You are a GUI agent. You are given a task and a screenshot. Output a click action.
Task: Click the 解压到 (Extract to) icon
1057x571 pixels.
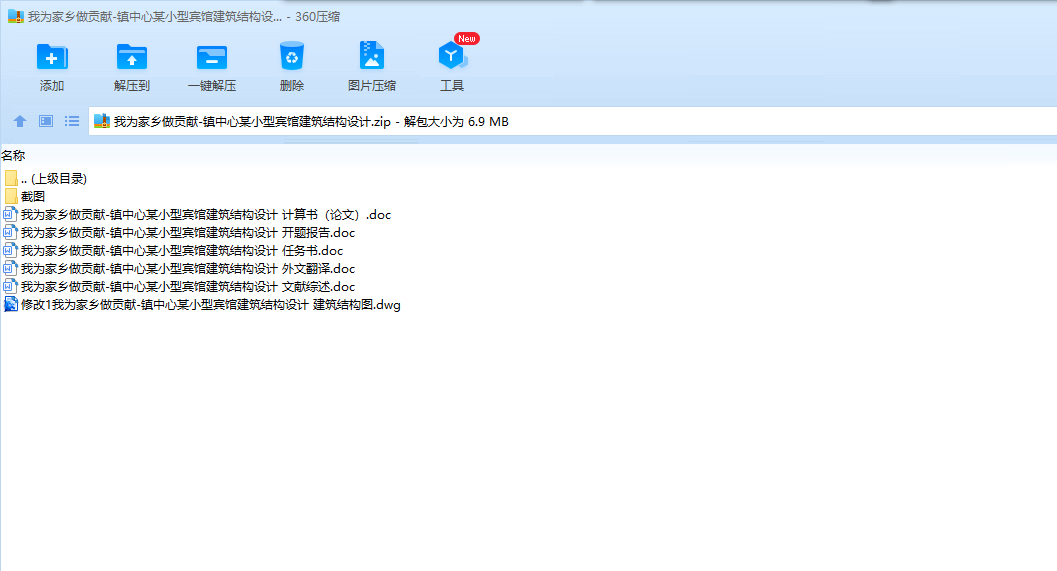(131, 57)
